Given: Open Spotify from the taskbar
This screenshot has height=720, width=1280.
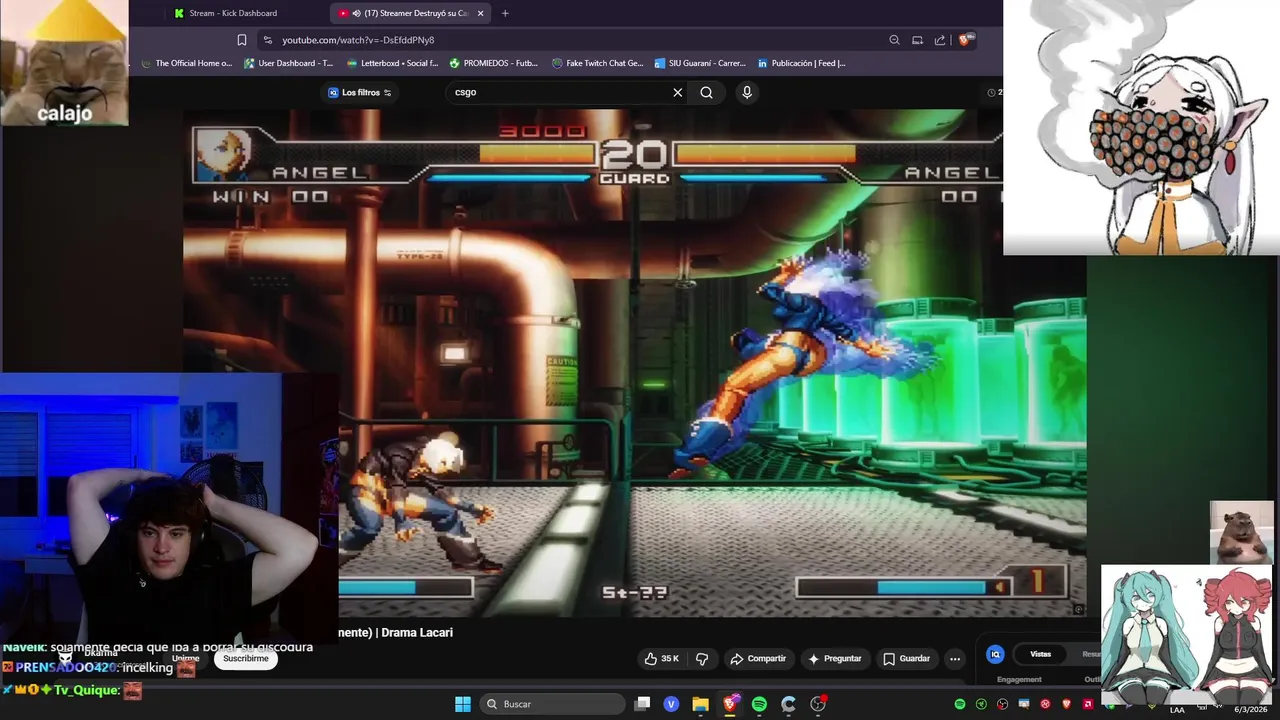Looking at the screenshot, I should [x=759, y=704].
